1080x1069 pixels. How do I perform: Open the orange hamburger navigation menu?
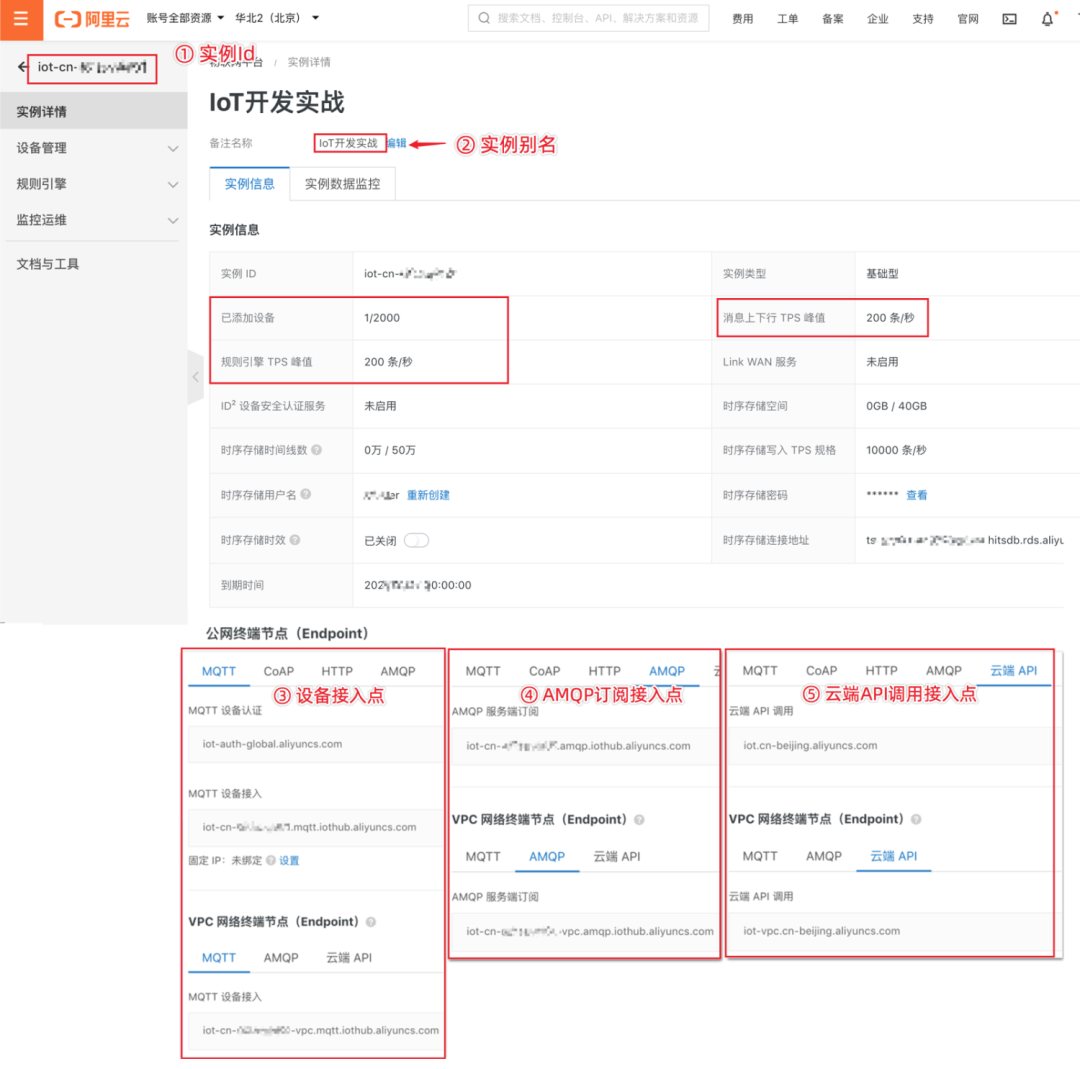click(21, 19)
